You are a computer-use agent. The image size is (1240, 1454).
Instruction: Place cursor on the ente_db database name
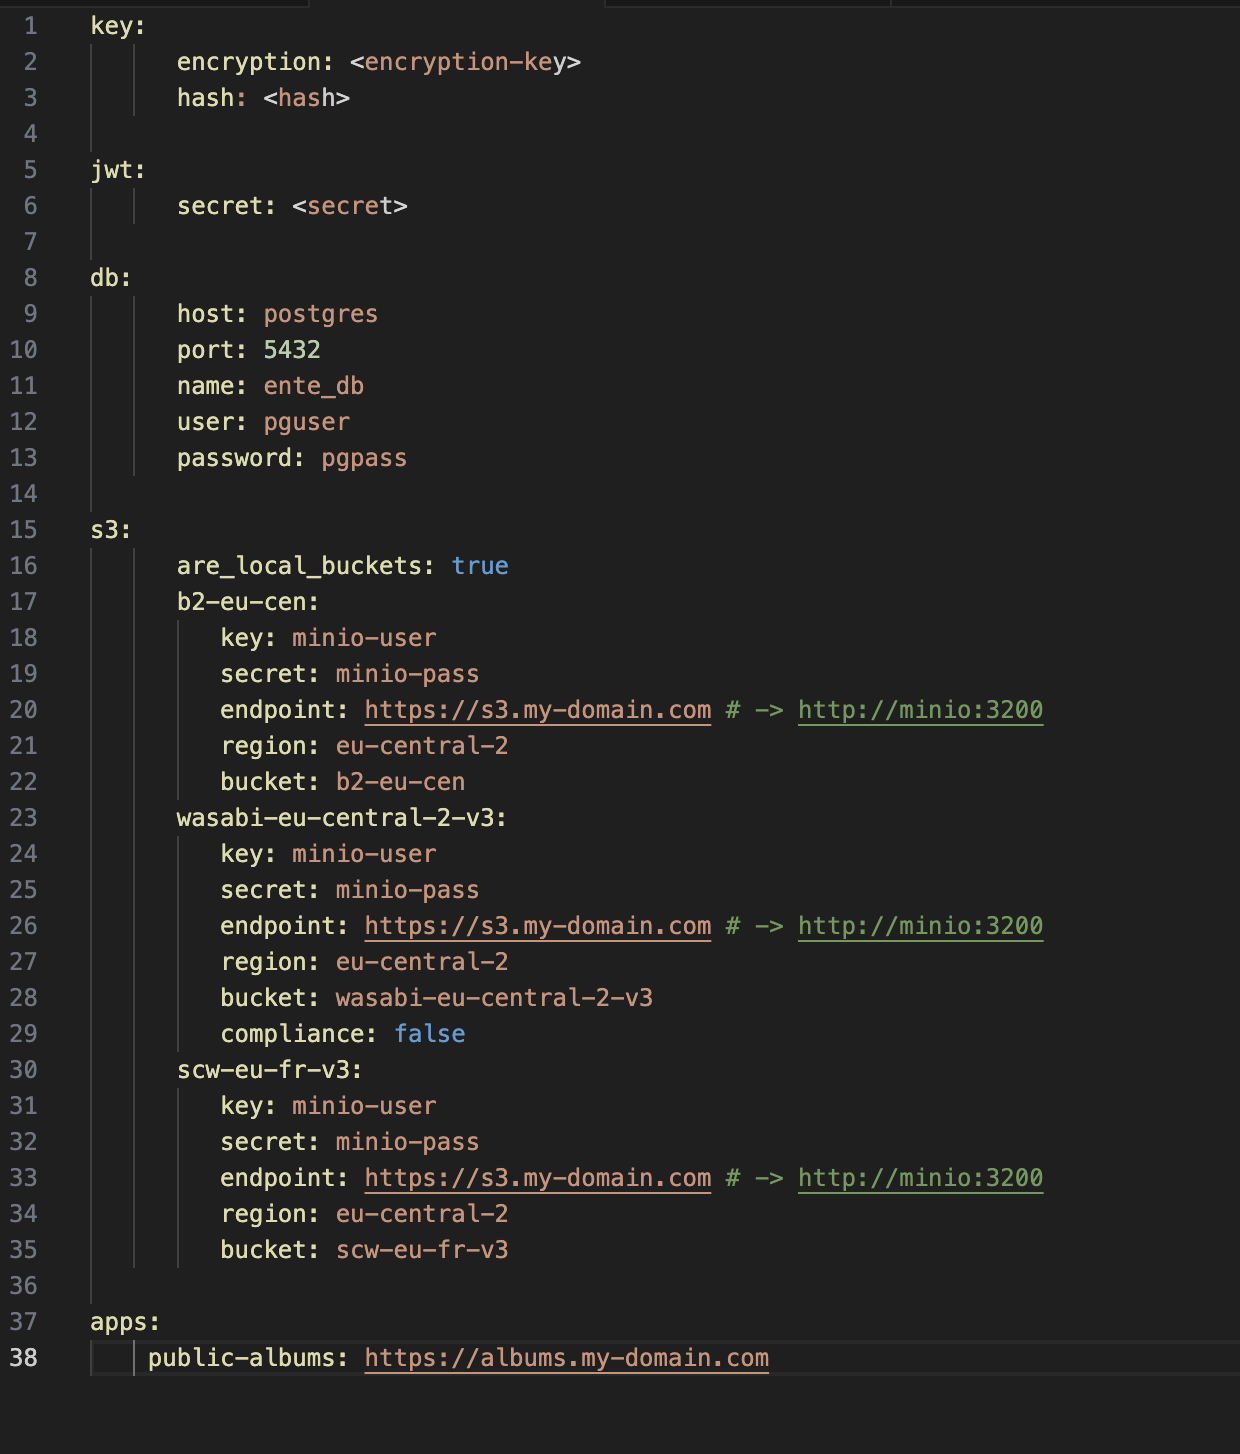pos(314,386)
